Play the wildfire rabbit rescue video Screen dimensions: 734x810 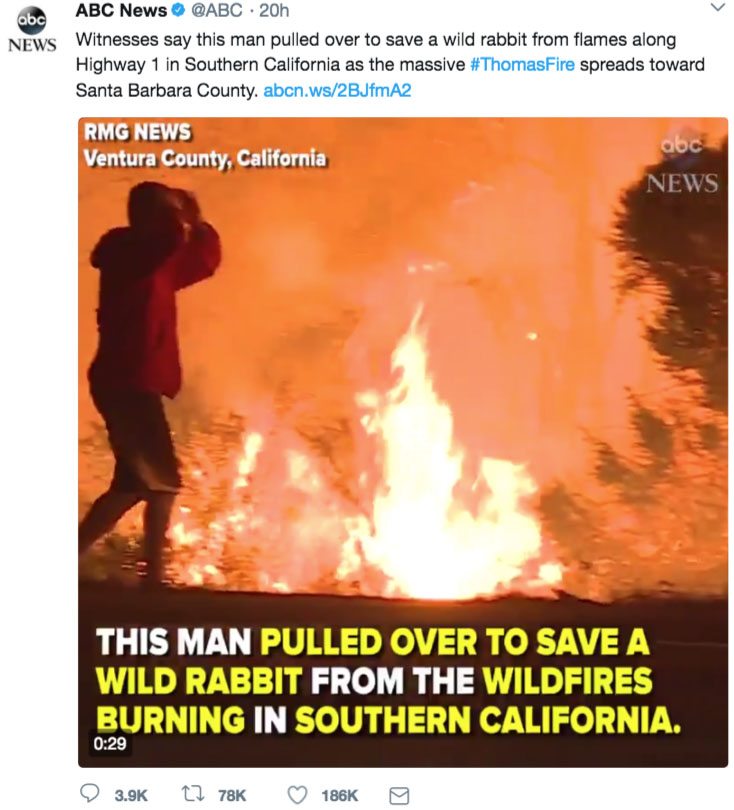coord(403,442)
